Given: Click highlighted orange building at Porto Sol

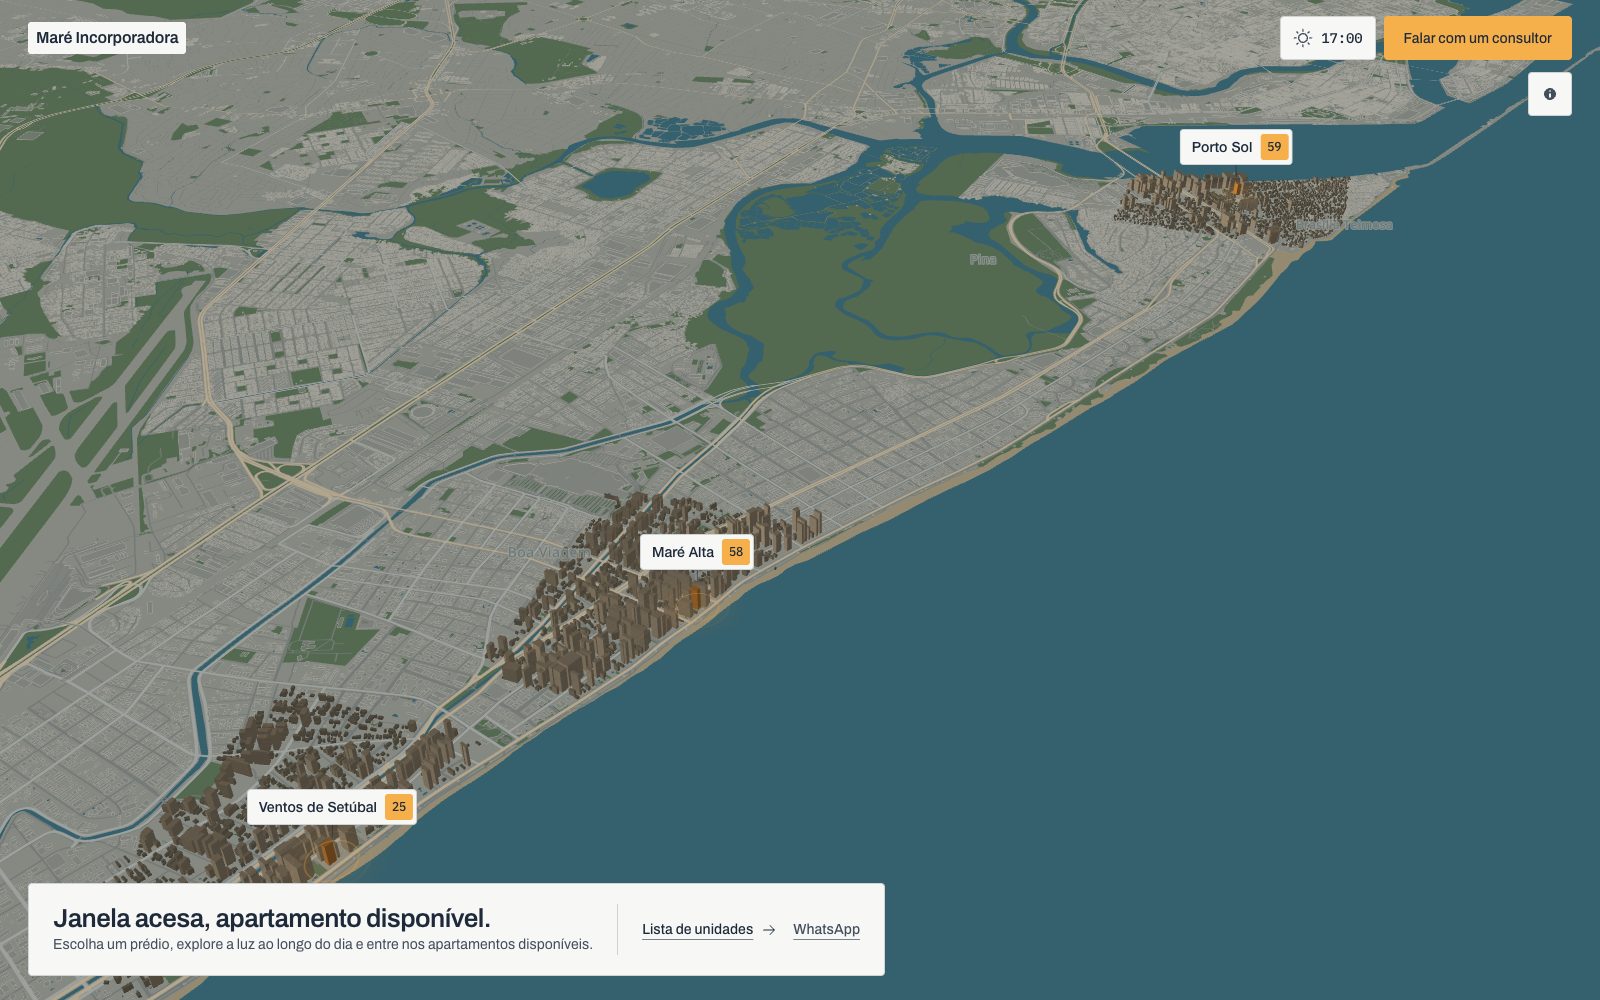Looking at the screenshot, I should [1236, 187].
